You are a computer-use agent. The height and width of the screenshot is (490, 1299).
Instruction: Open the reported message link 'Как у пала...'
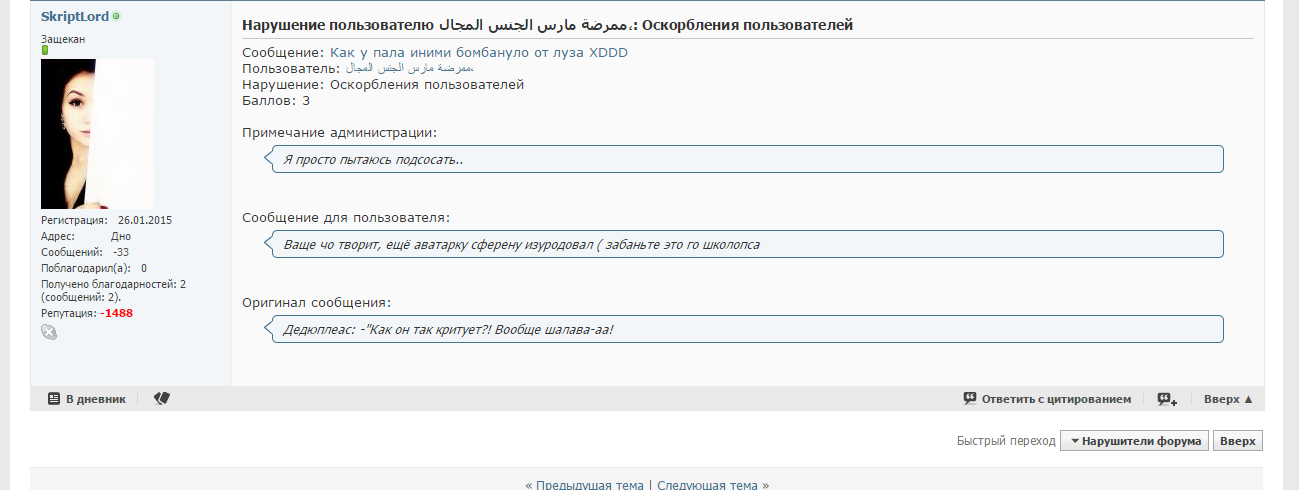coord(478,52)
